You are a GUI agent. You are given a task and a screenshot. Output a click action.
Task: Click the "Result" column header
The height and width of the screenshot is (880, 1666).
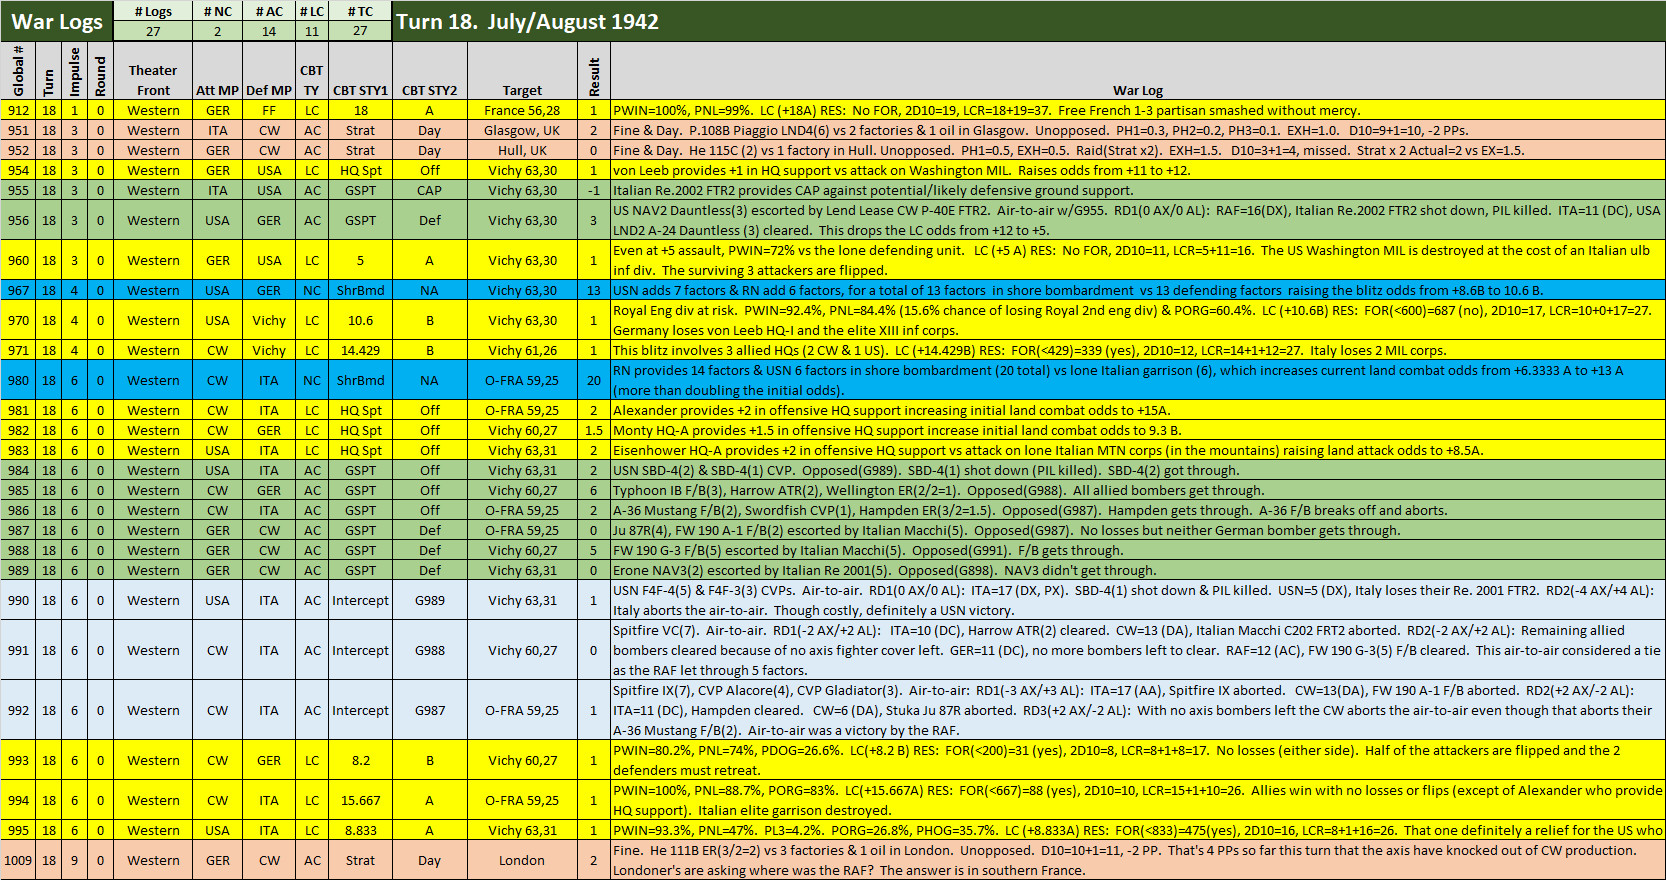(x=594, y=70)
